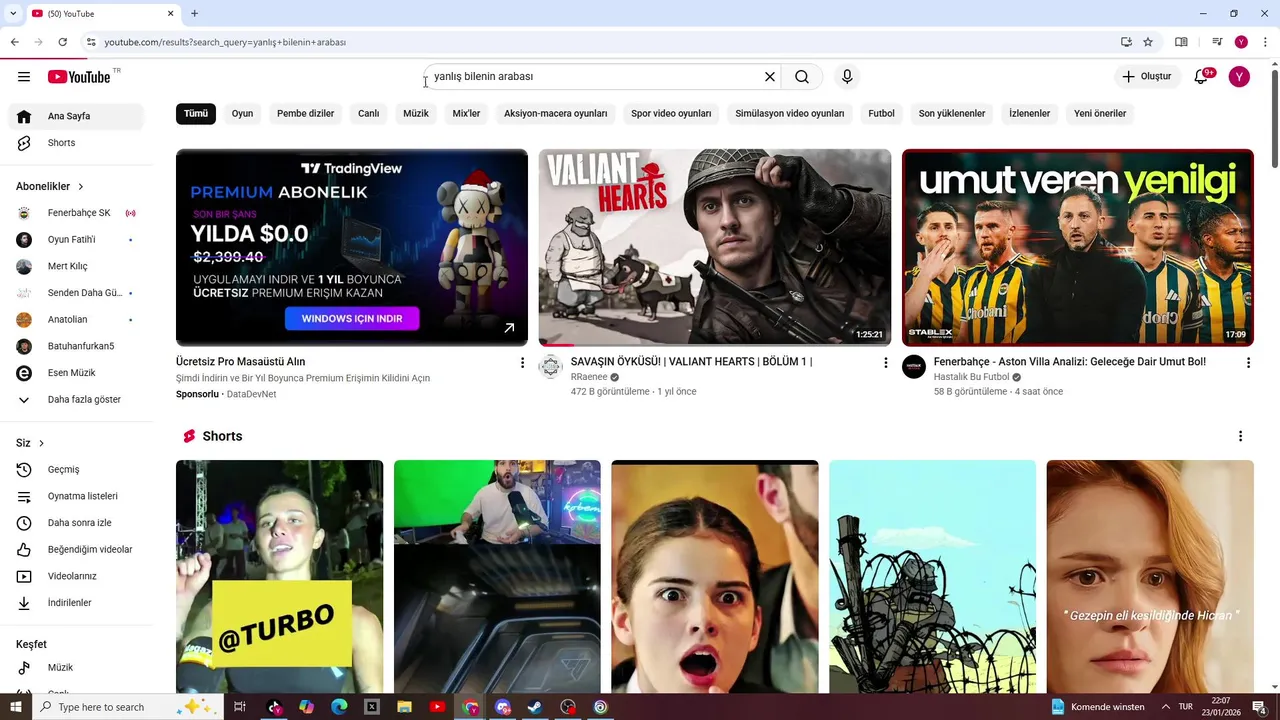The width and height of the screenshot is (1280, 720).
Task: Open the Oyun Fatih'i channel
Action: [76, 240]
